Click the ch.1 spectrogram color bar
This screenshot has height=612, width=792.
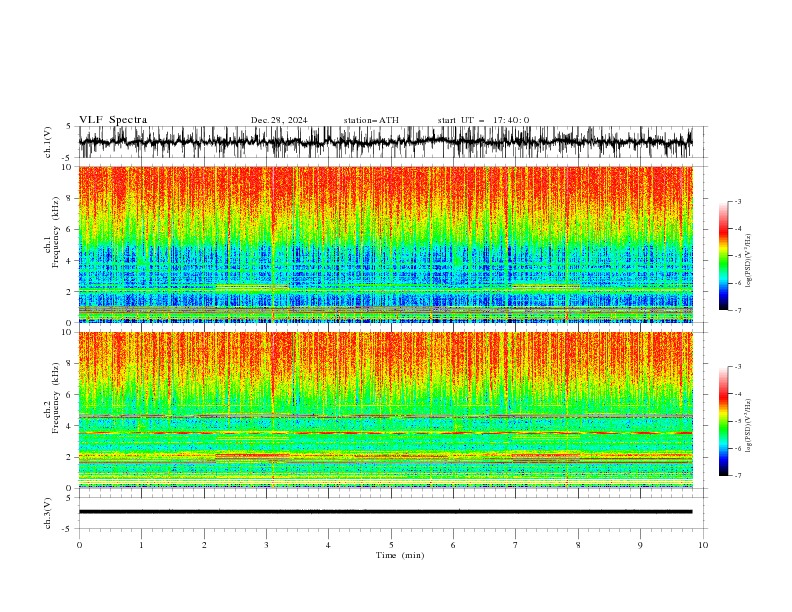[723, 255]
